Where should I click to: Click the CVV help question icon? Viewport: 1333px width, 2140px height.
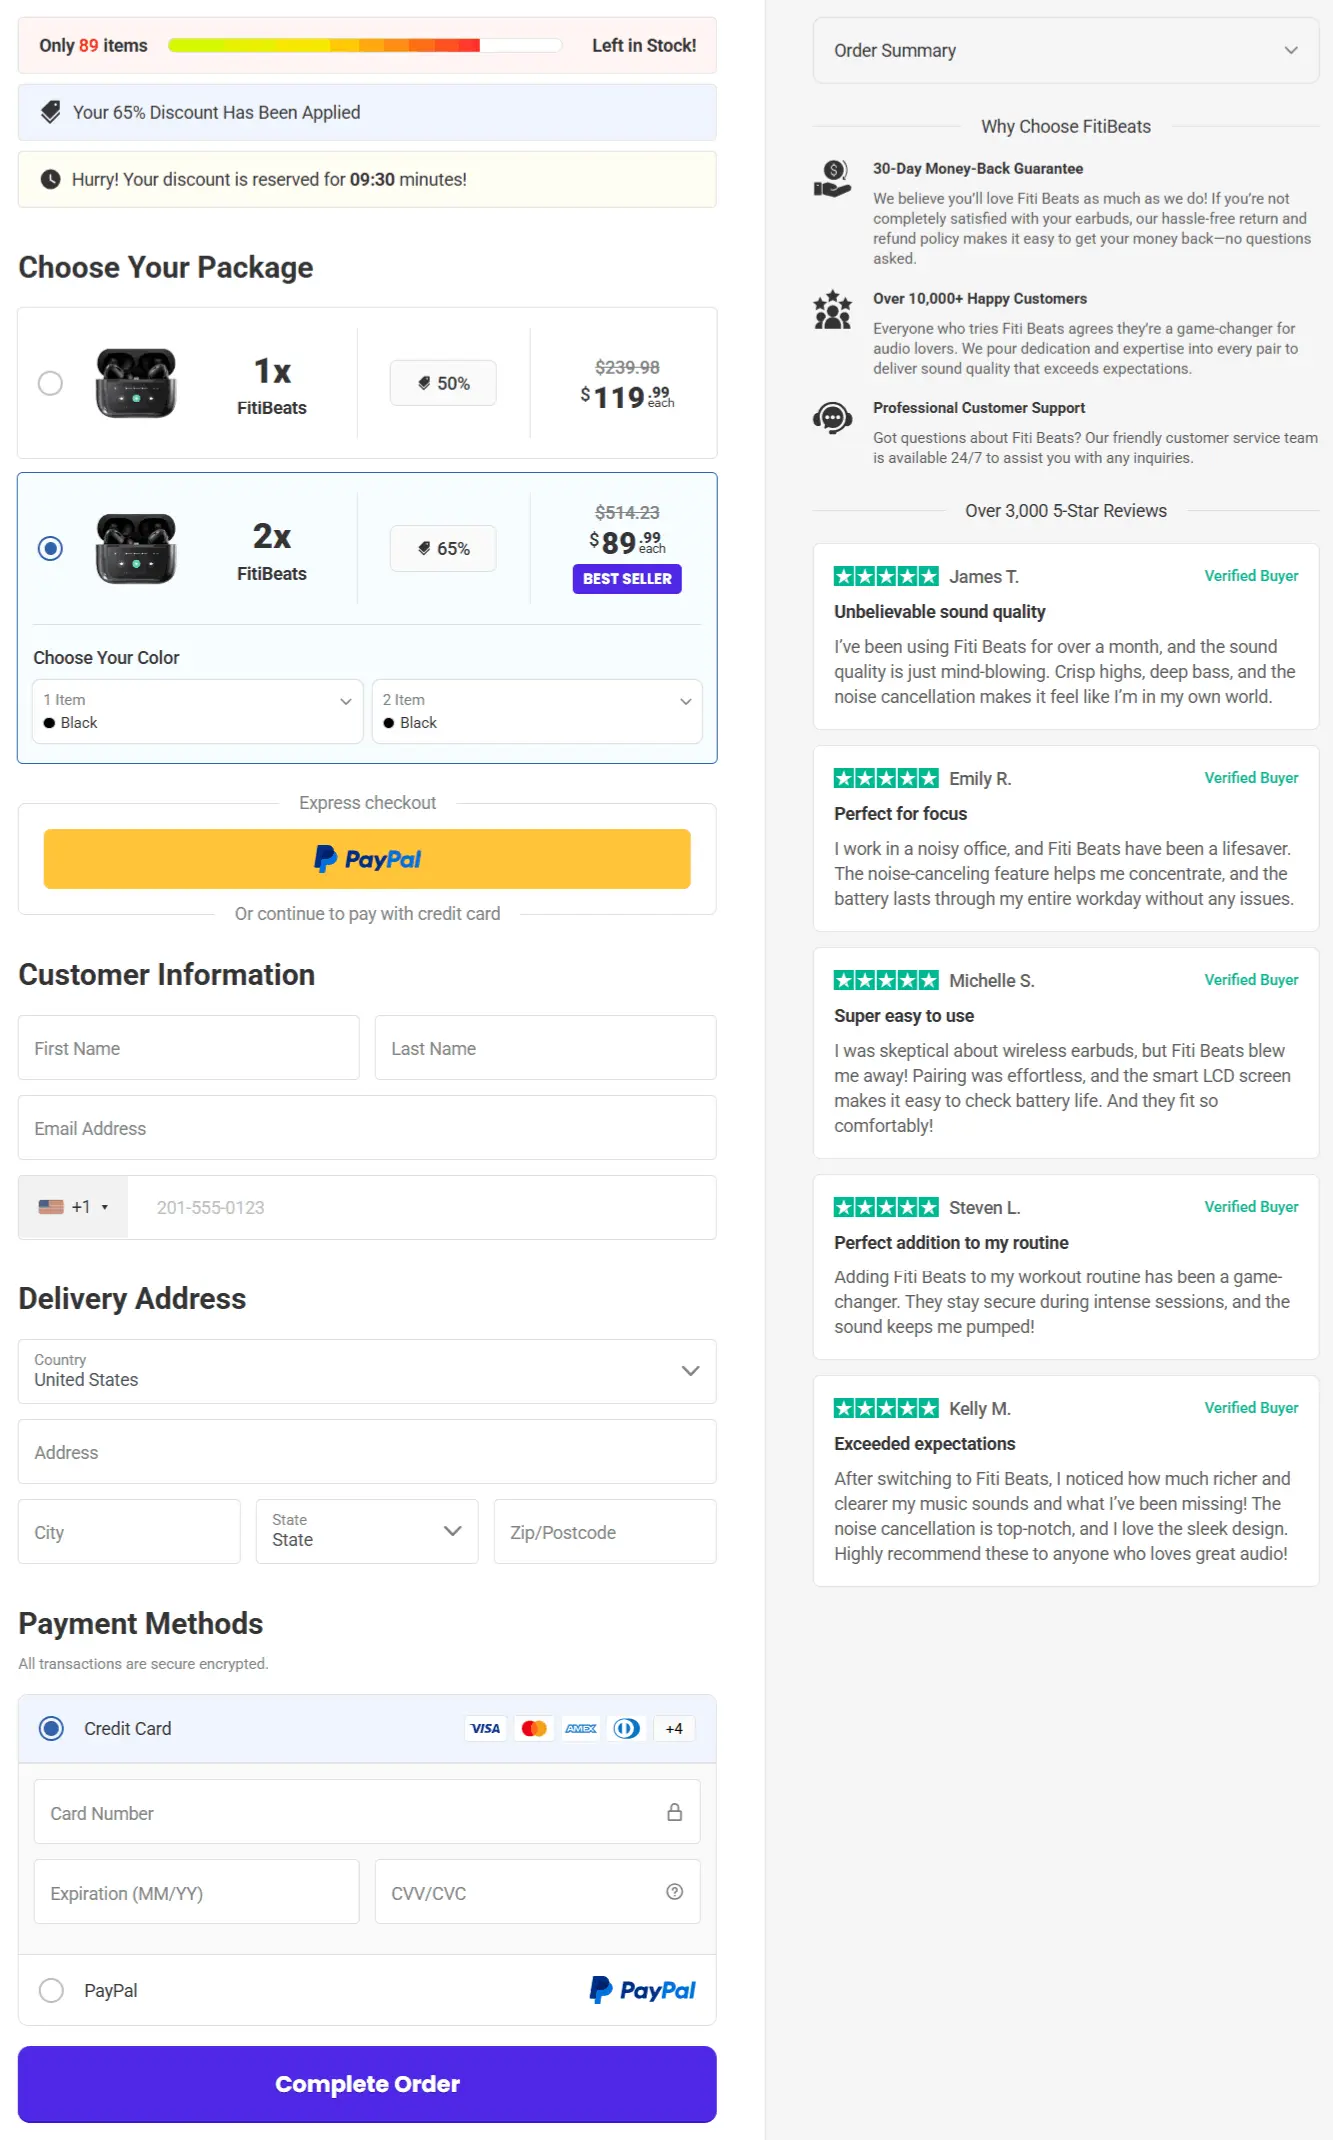click(675, 1891)
